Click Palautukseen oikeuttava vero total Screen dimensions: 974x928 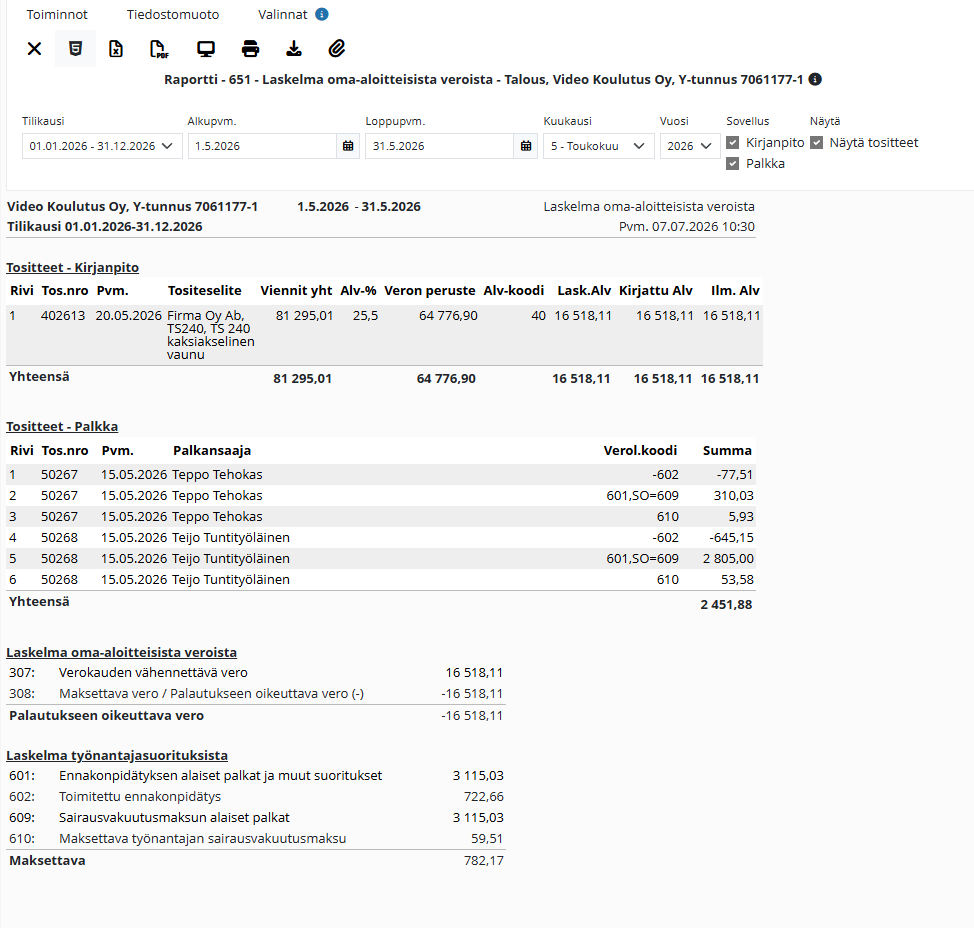coord(256,716)
